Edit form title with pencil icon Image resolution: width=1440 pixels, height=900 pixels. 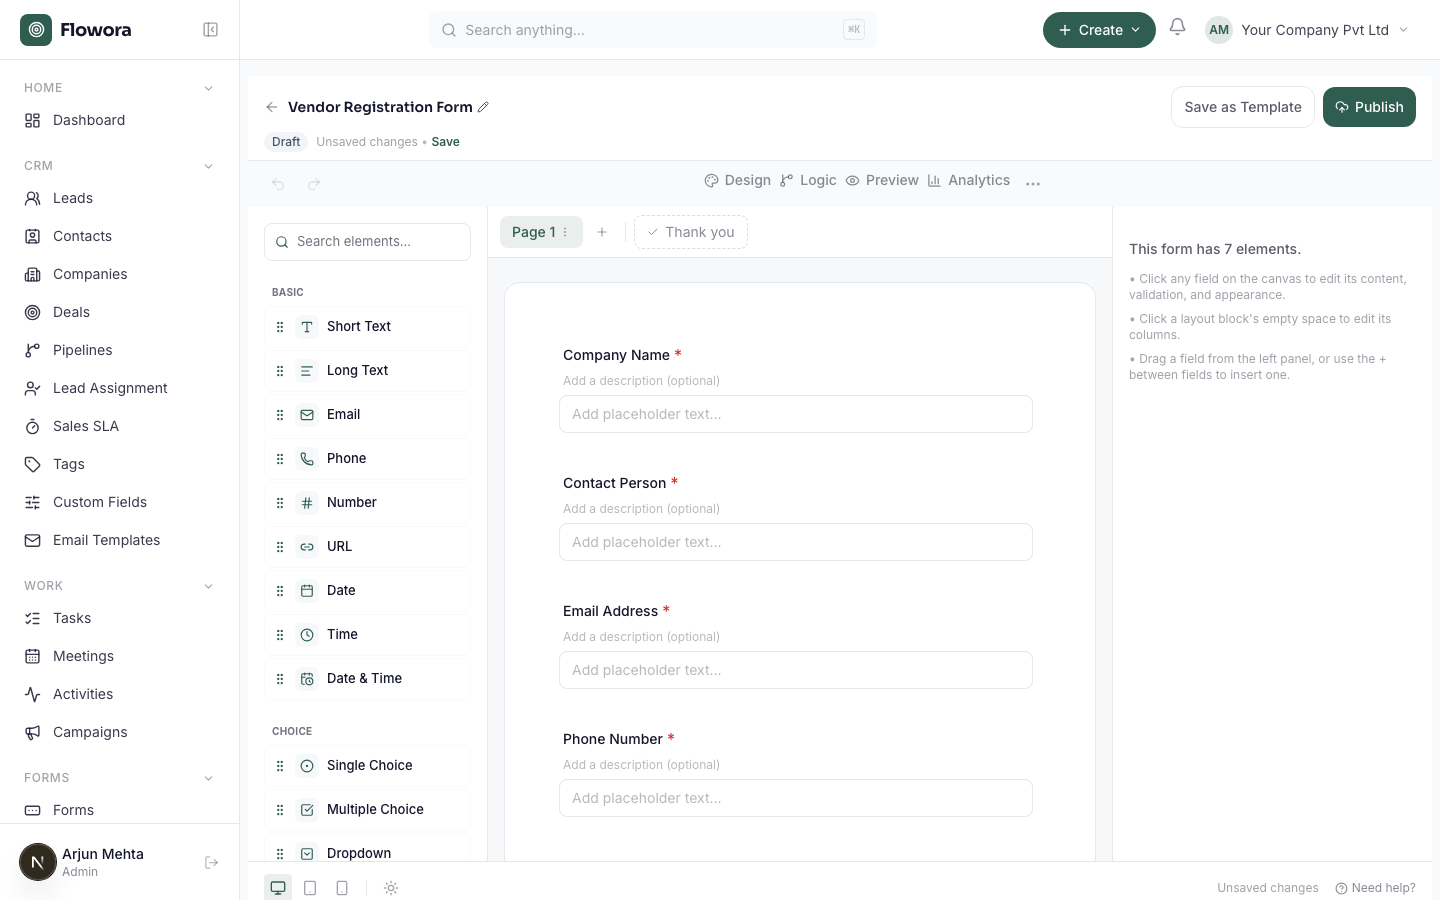pyautogui.click(x=483, y=107)
